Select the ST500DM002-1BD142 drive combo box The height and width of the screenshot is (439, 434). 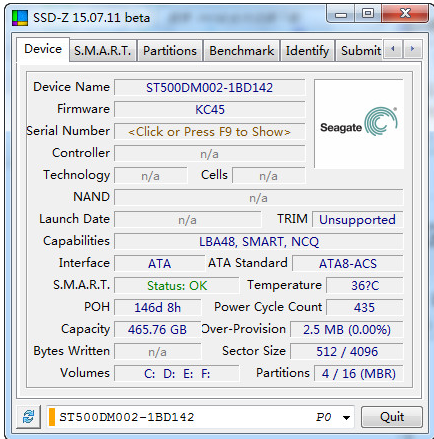click(x=200, y=417)
